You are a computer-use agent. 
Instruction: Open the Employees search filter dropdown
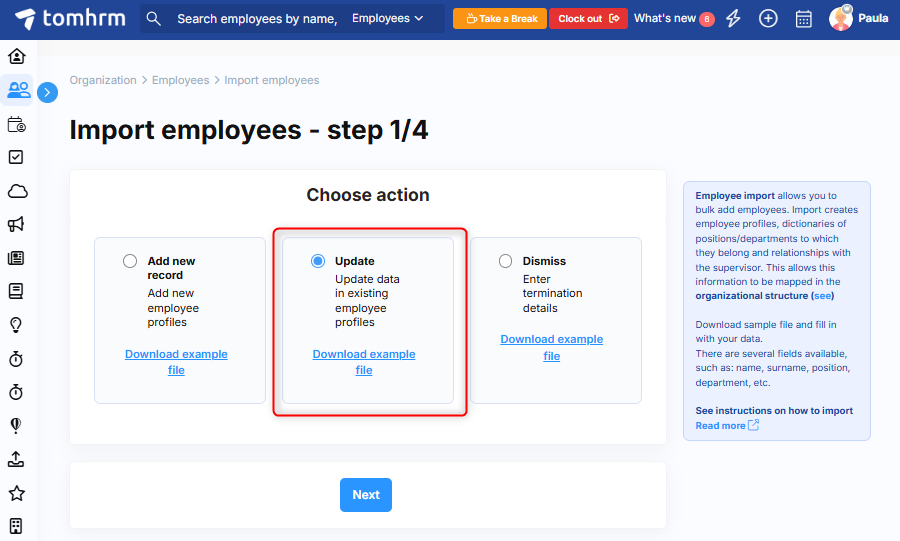pos(388,18)
